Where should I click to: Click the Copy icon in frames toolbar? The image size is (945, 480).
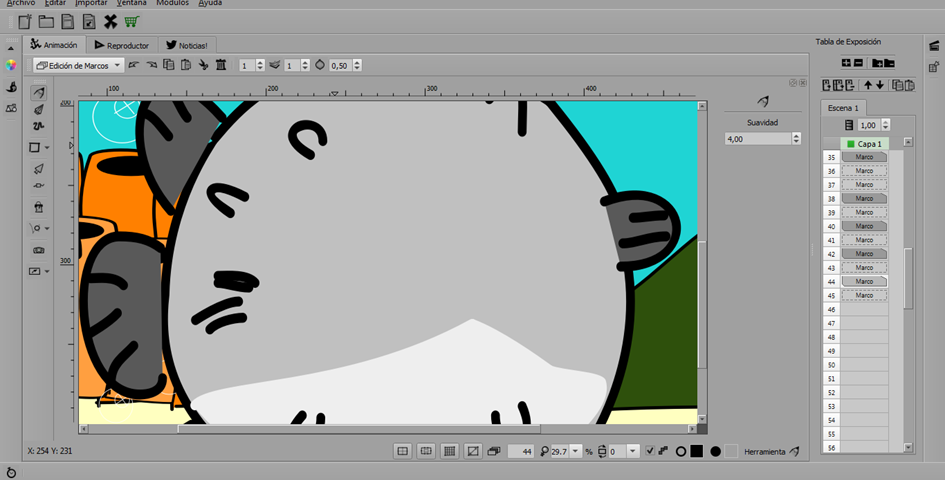coord(169,65)
